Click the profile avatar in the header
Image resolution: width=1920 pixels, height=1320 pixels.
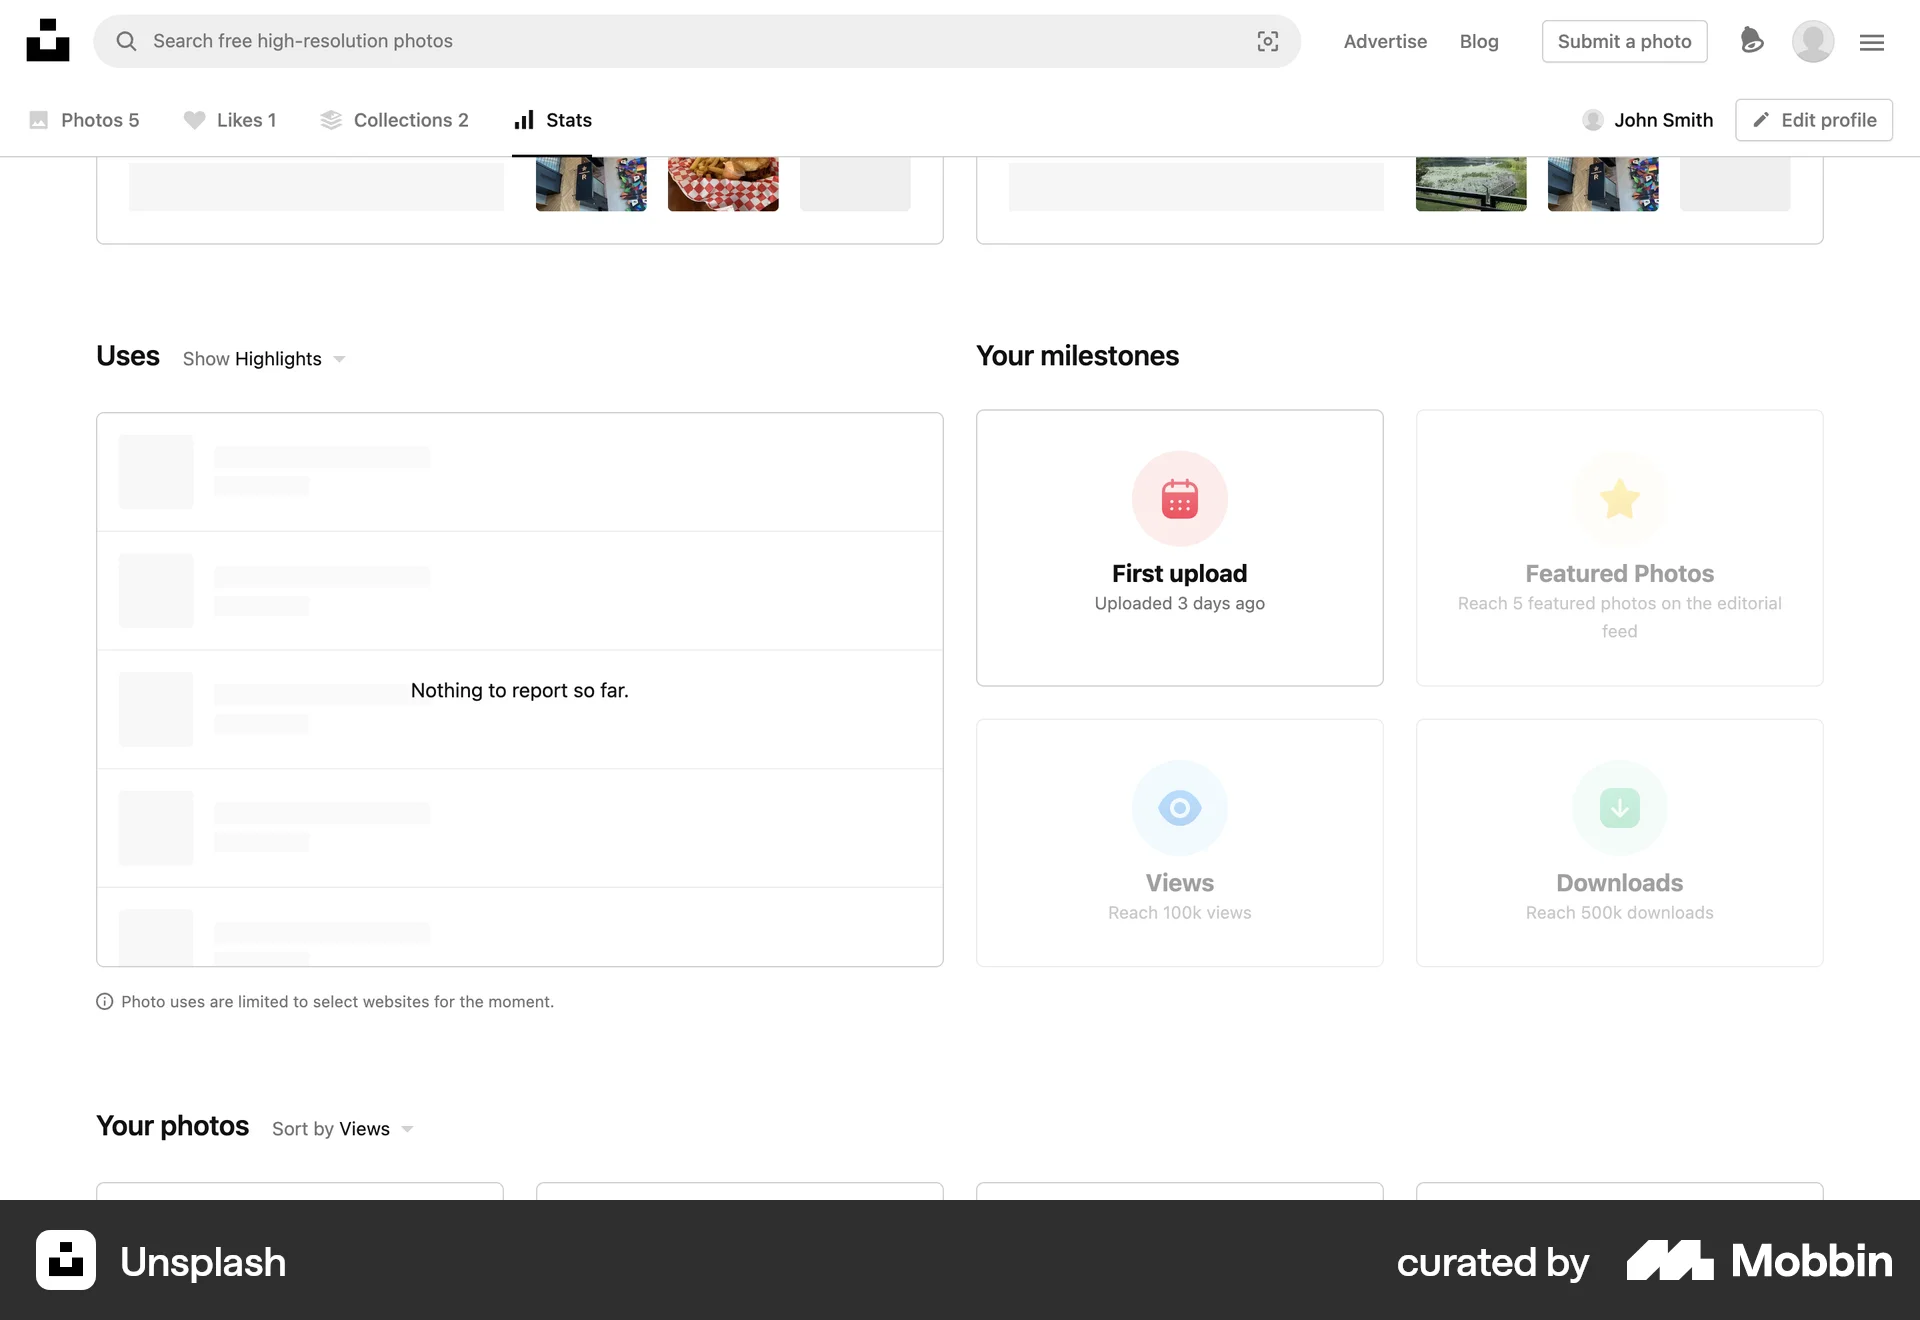(1813, 41)
